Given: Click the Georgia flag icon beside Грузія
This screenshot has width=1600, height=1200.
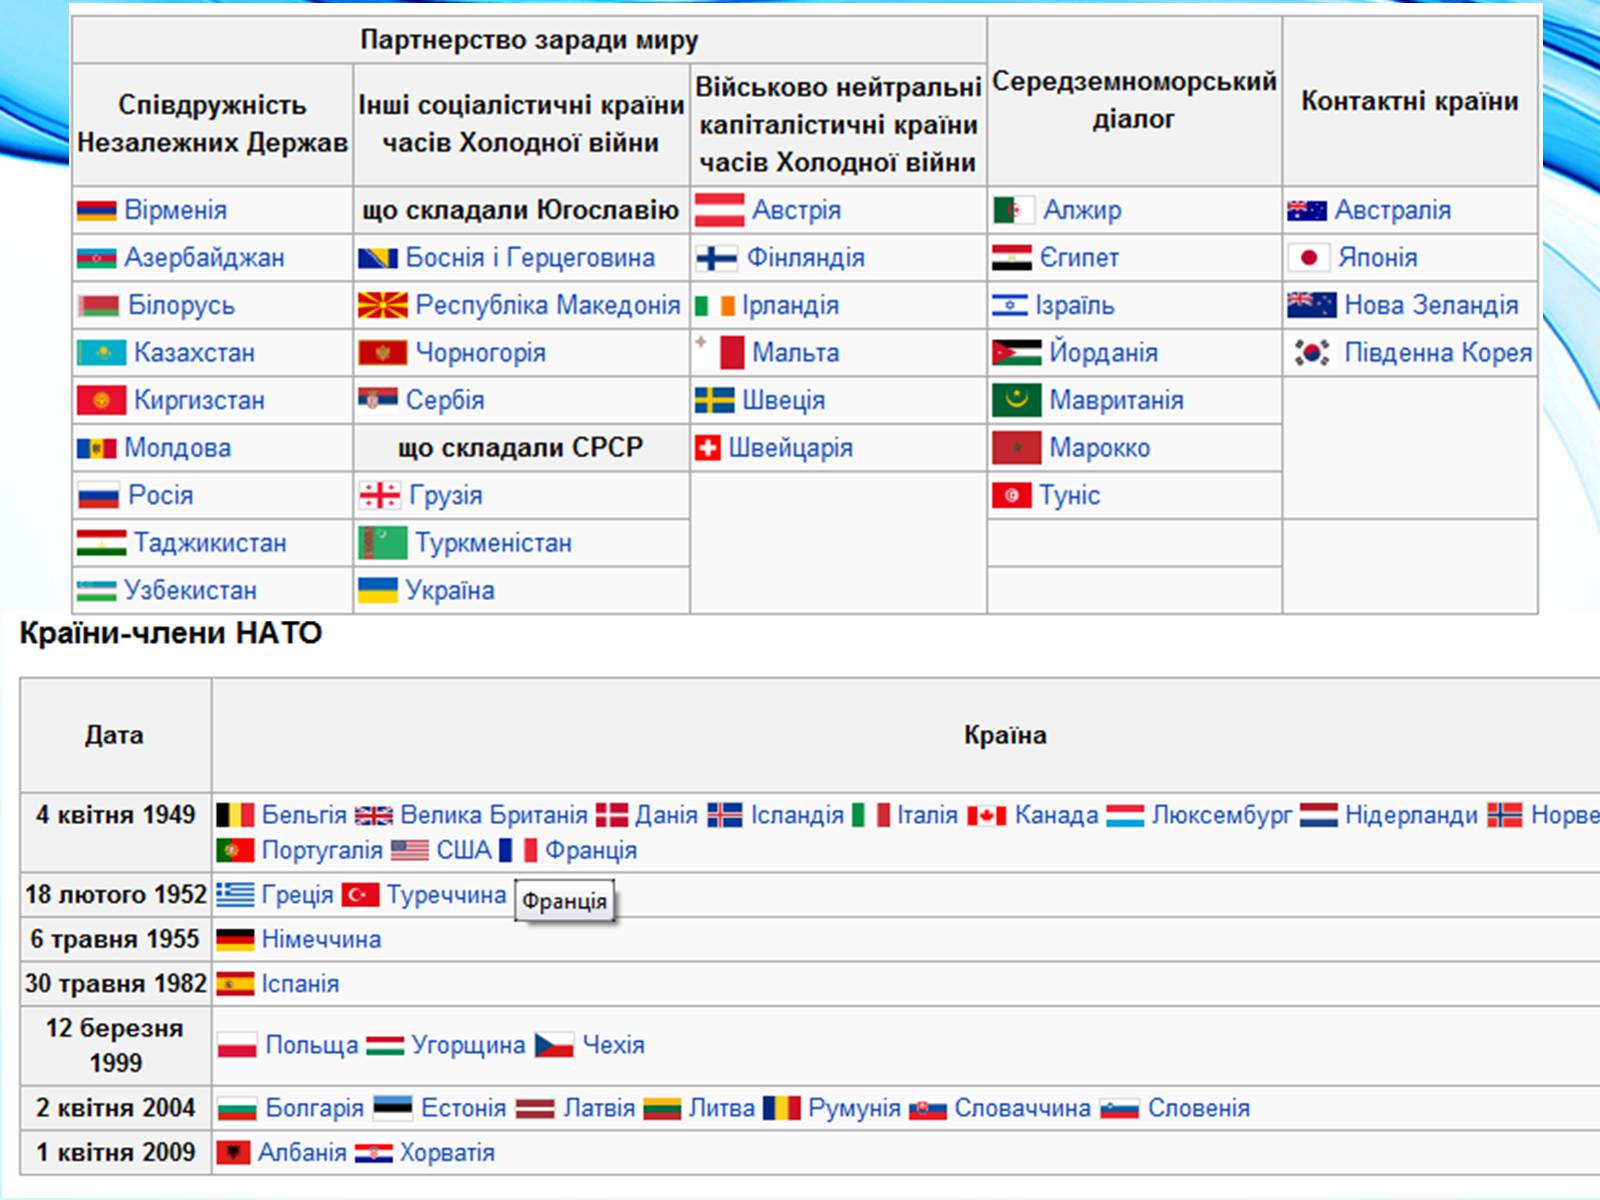Looking at the screenshot, I should pyautogui.click(x=379, y=495).
